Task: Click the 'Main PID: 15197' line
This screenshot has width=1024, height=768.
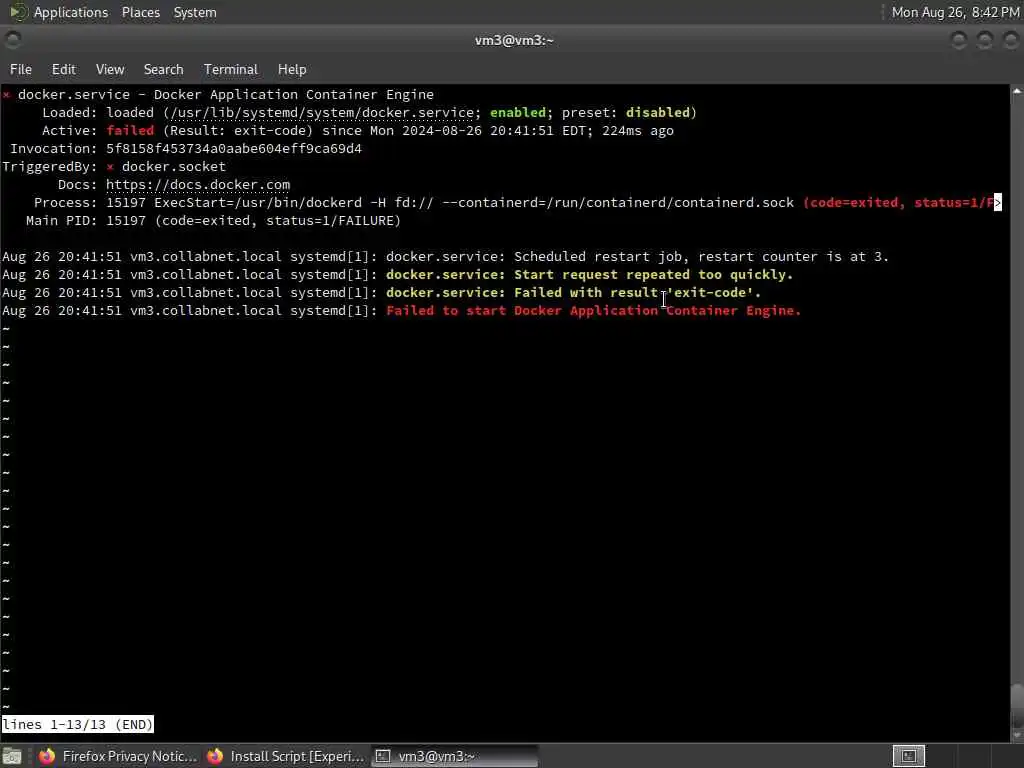Action: [x=213, y=221]
